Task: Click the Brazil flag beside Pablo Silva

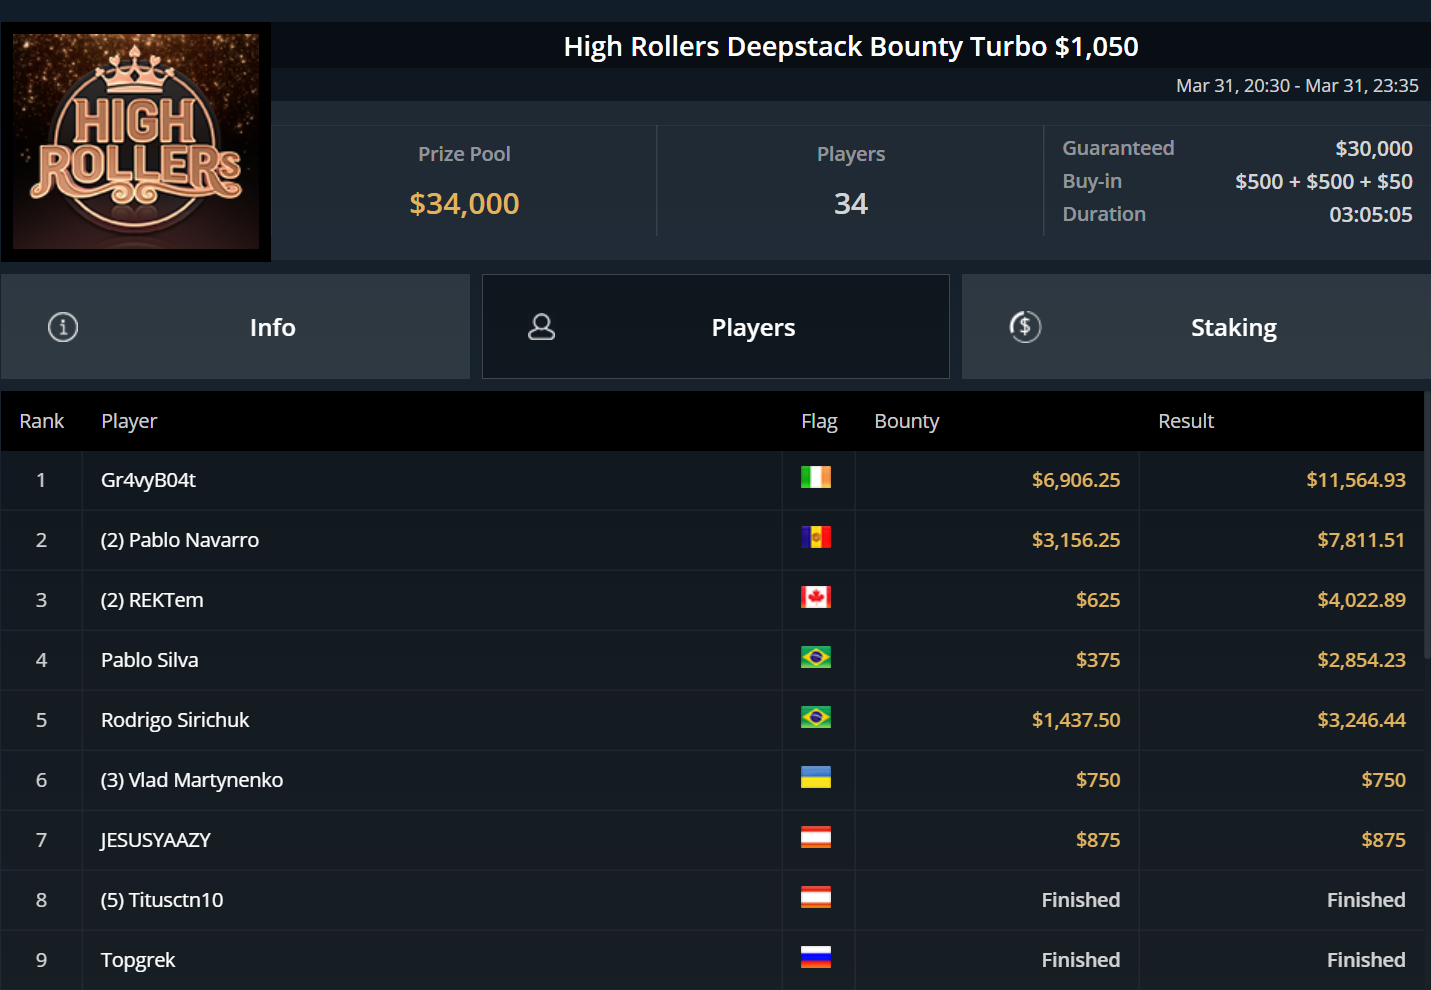Action: [x=815, y=658]
